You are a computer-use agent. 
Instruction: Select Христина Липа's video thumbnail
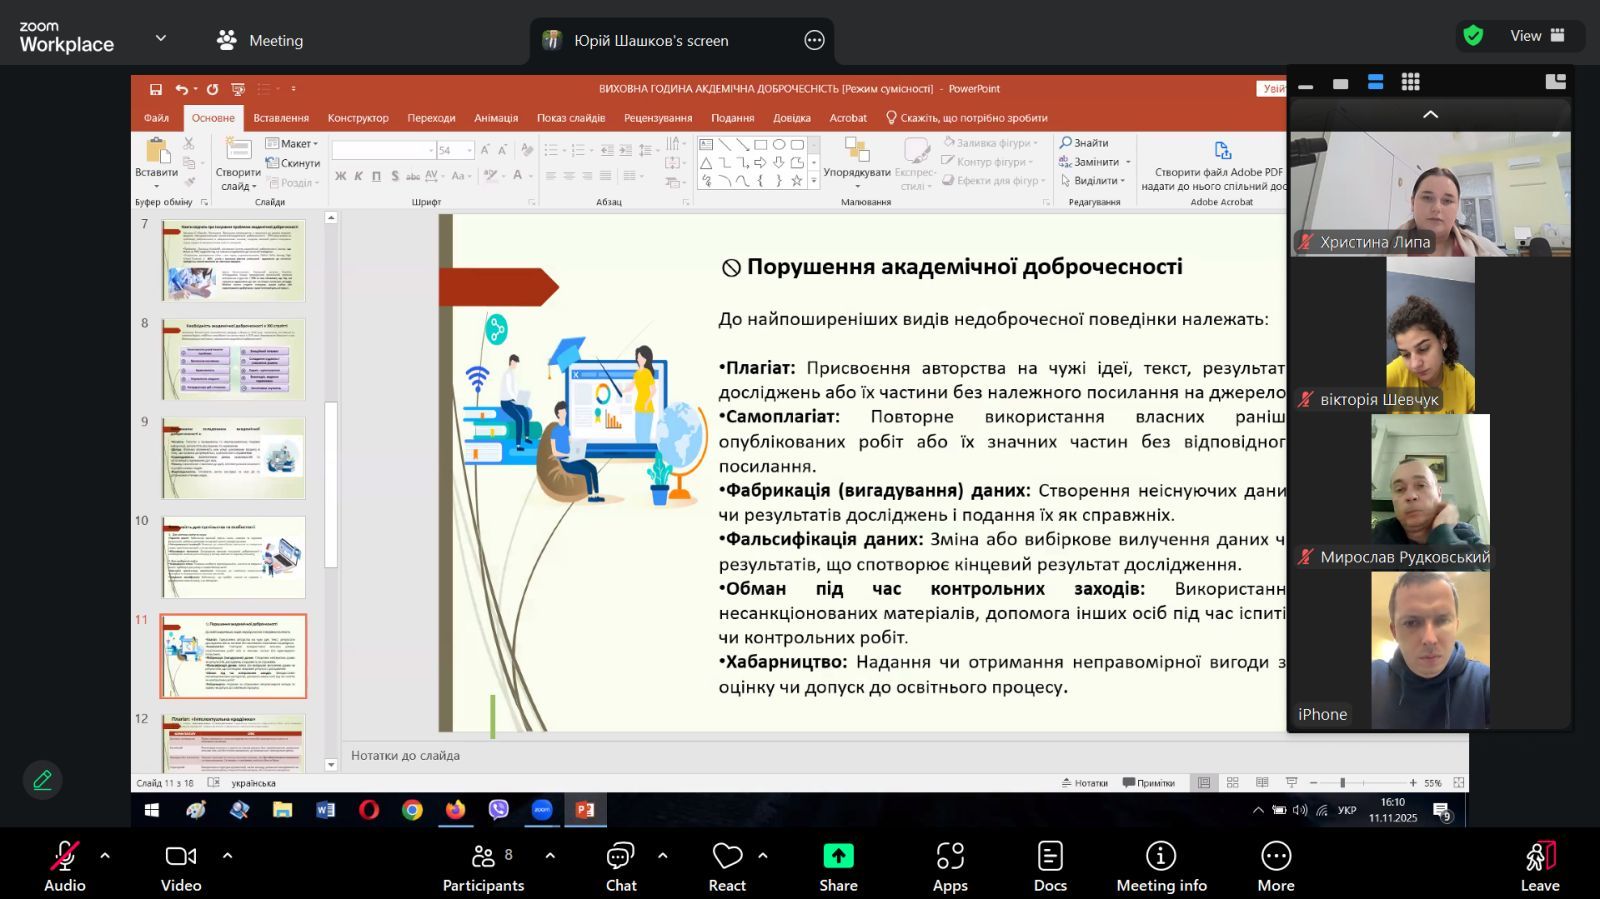pyautogui.click(x=1430, y=194)
